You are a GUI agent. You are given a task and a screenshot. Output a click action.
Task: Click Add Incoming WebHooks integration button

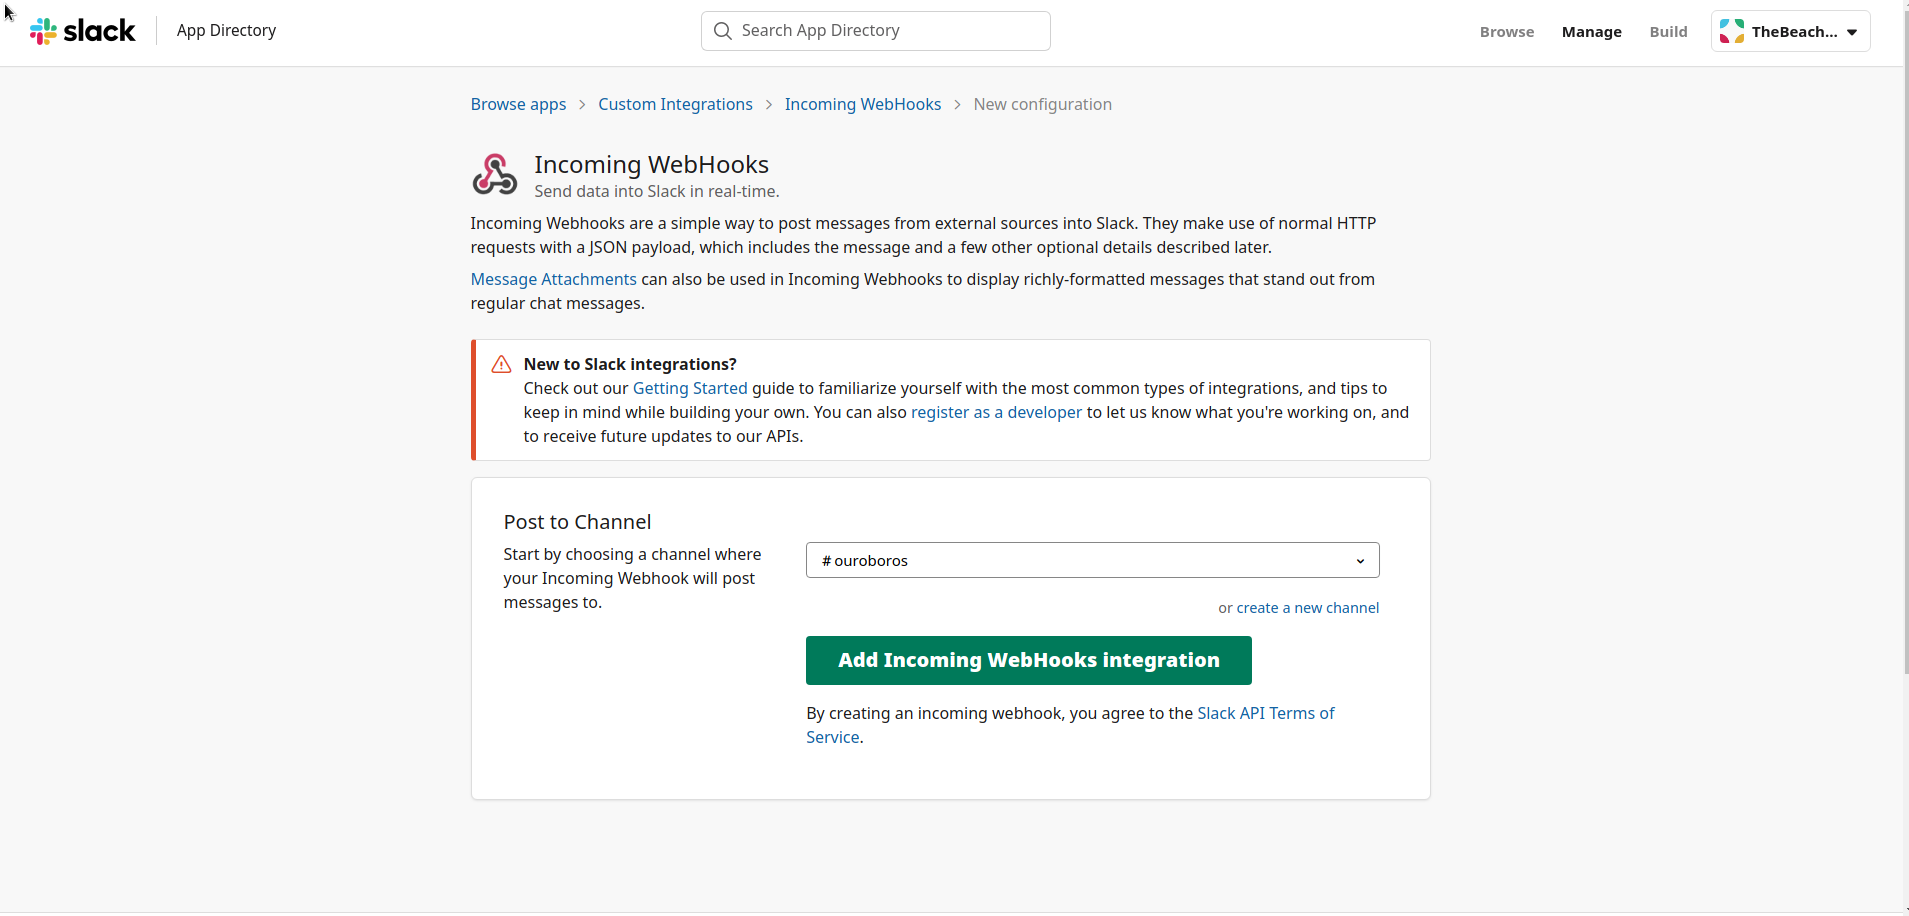click(1028, 661)
